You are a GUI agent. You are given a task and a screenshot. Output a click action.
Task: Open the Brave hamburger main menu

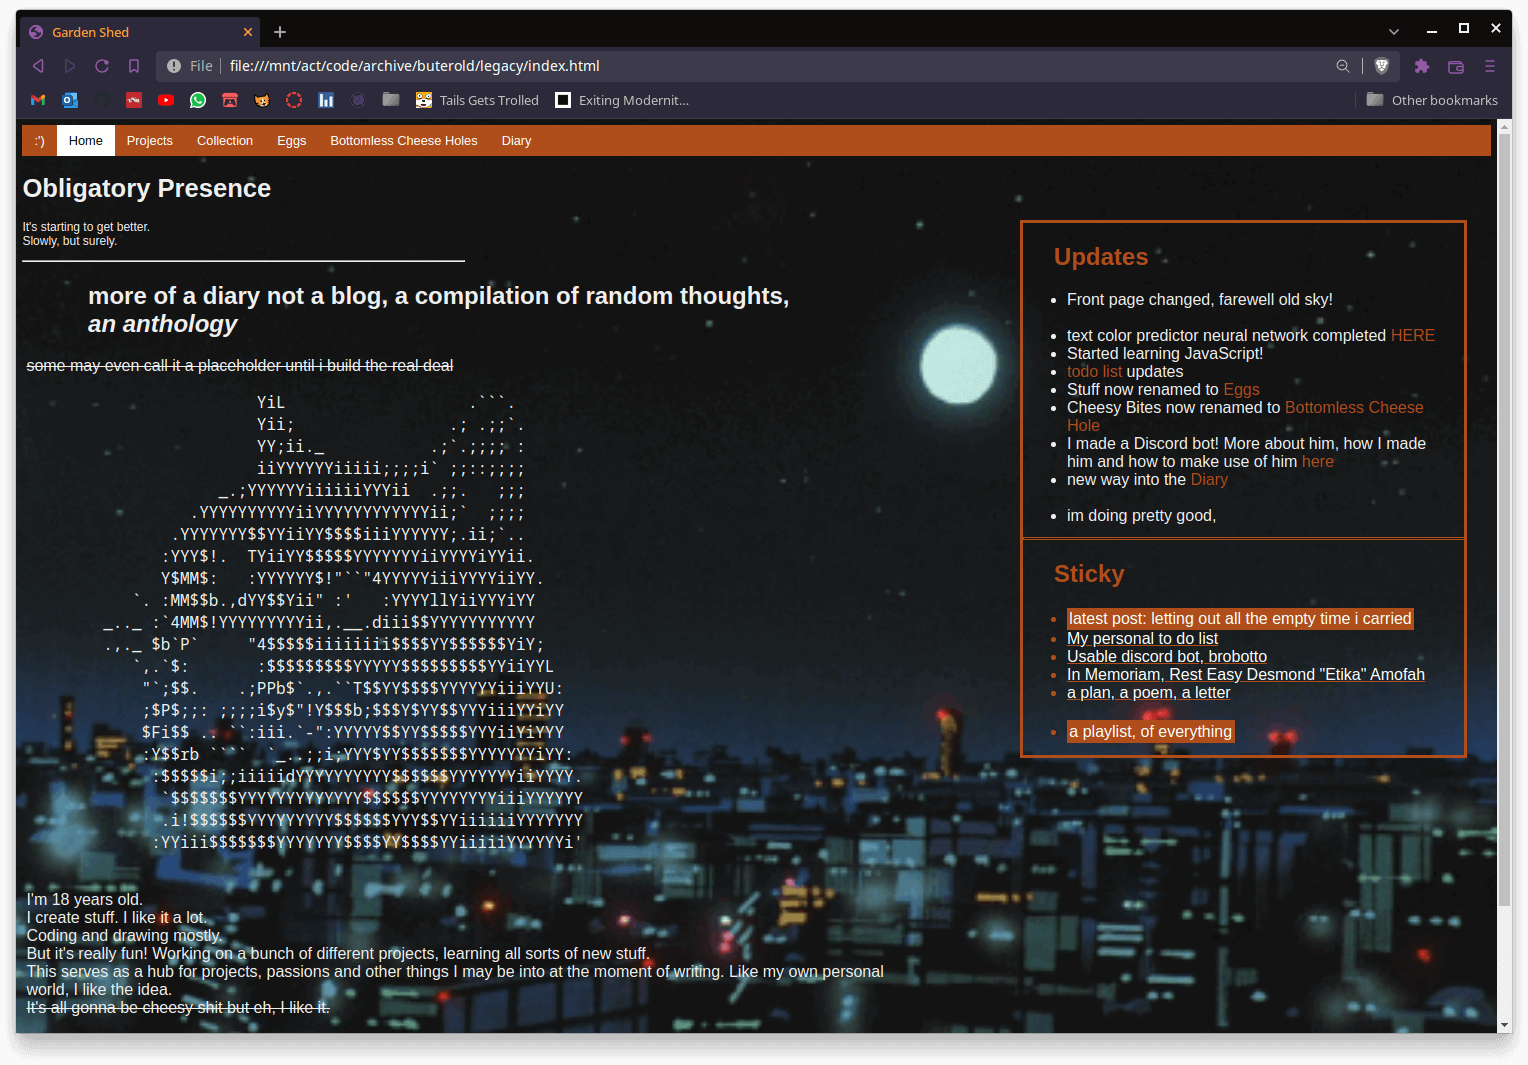pyautogui.click(x=1490, y=66)
